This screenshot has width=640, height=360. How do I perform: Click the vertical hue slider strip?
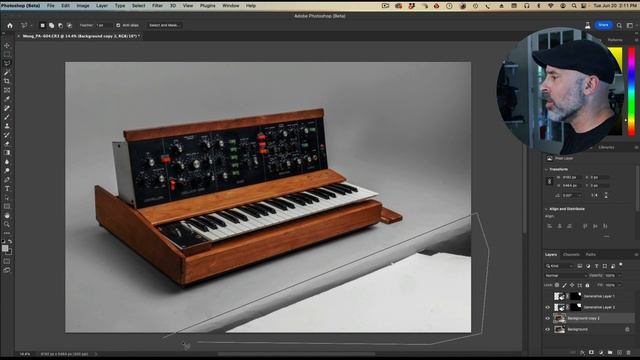coord(631,91)
